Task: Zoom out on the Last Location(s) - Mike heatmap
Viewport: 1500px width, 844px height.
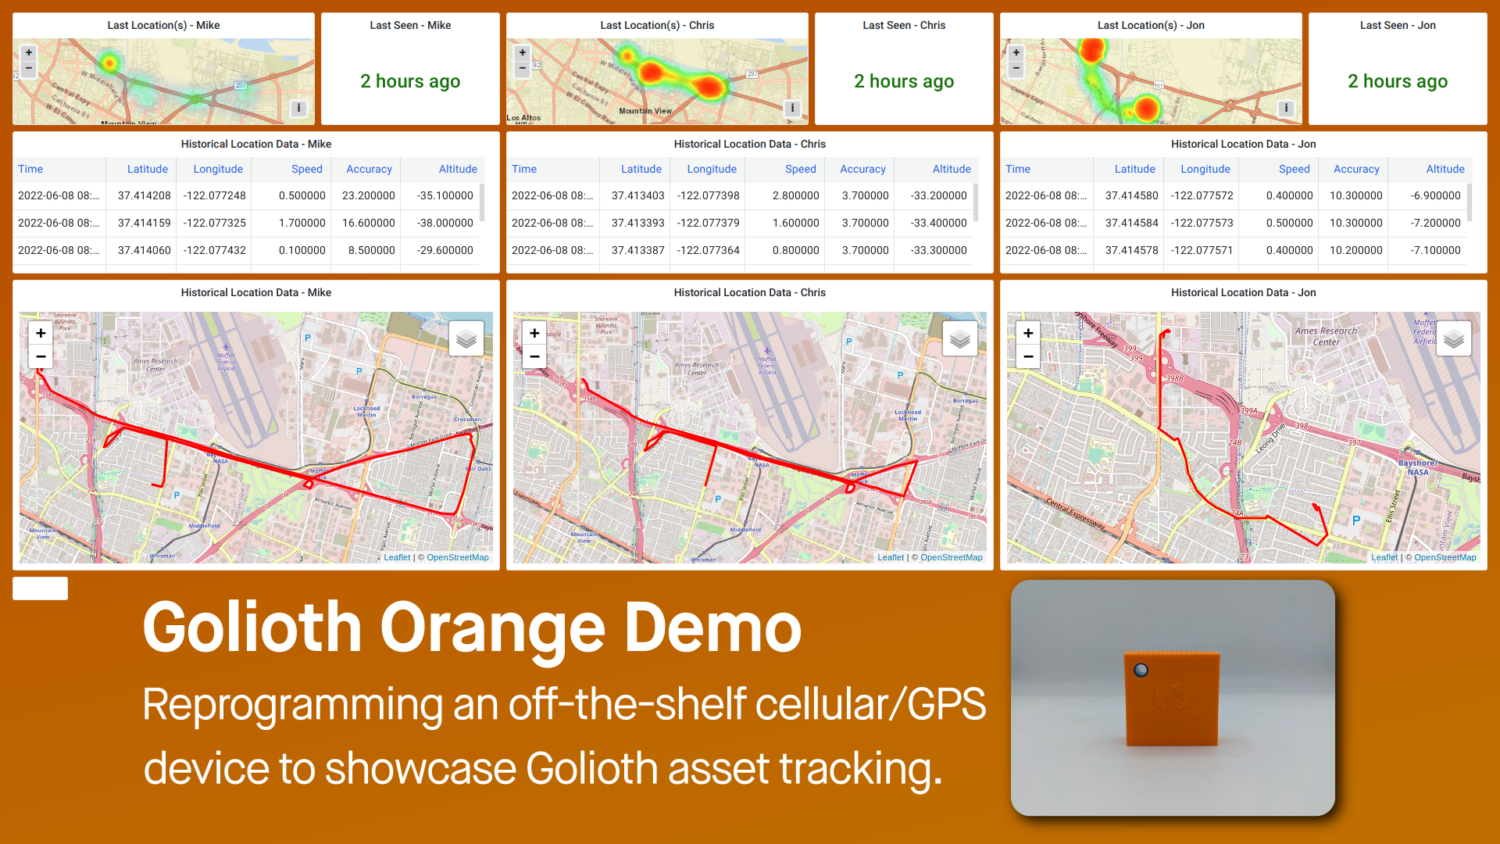Action: [28, 68]
